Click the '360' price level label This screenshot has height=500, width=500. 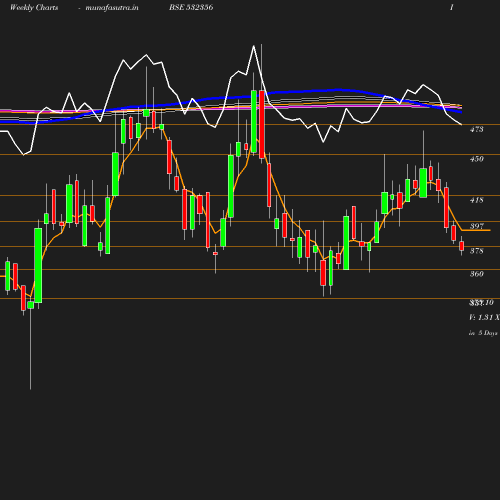pos(476,274)
